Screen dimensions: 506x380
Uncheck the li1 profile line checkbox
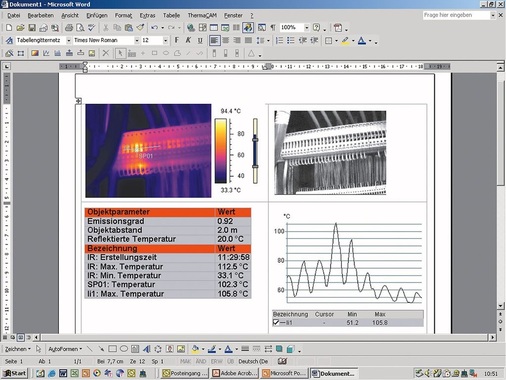point(276,322)
